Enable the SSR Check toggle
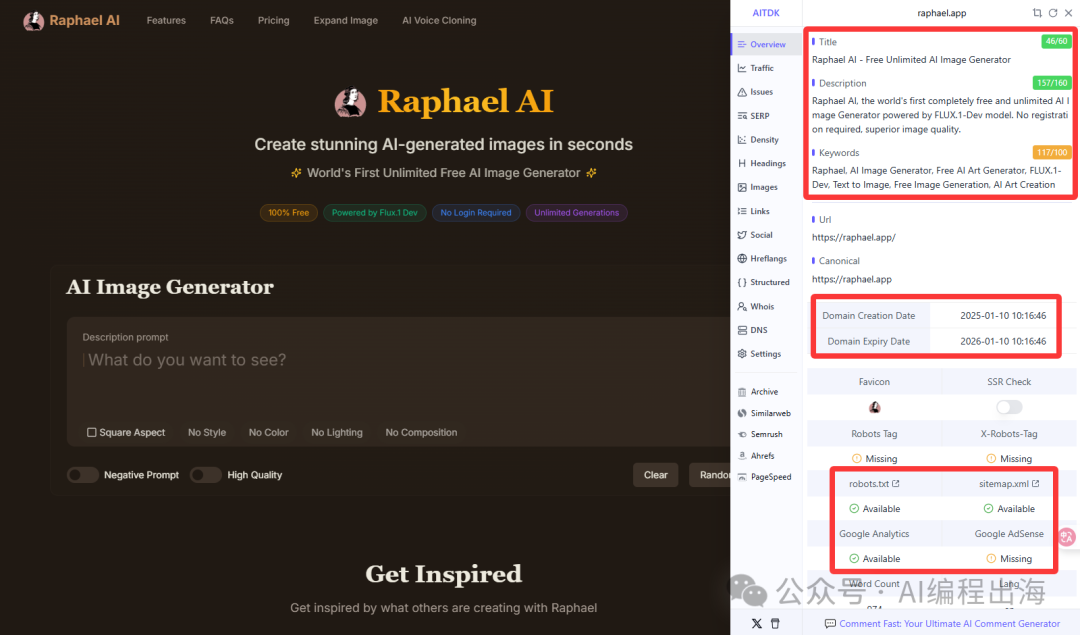1080x635 pixels. [x=1009, y=407]
